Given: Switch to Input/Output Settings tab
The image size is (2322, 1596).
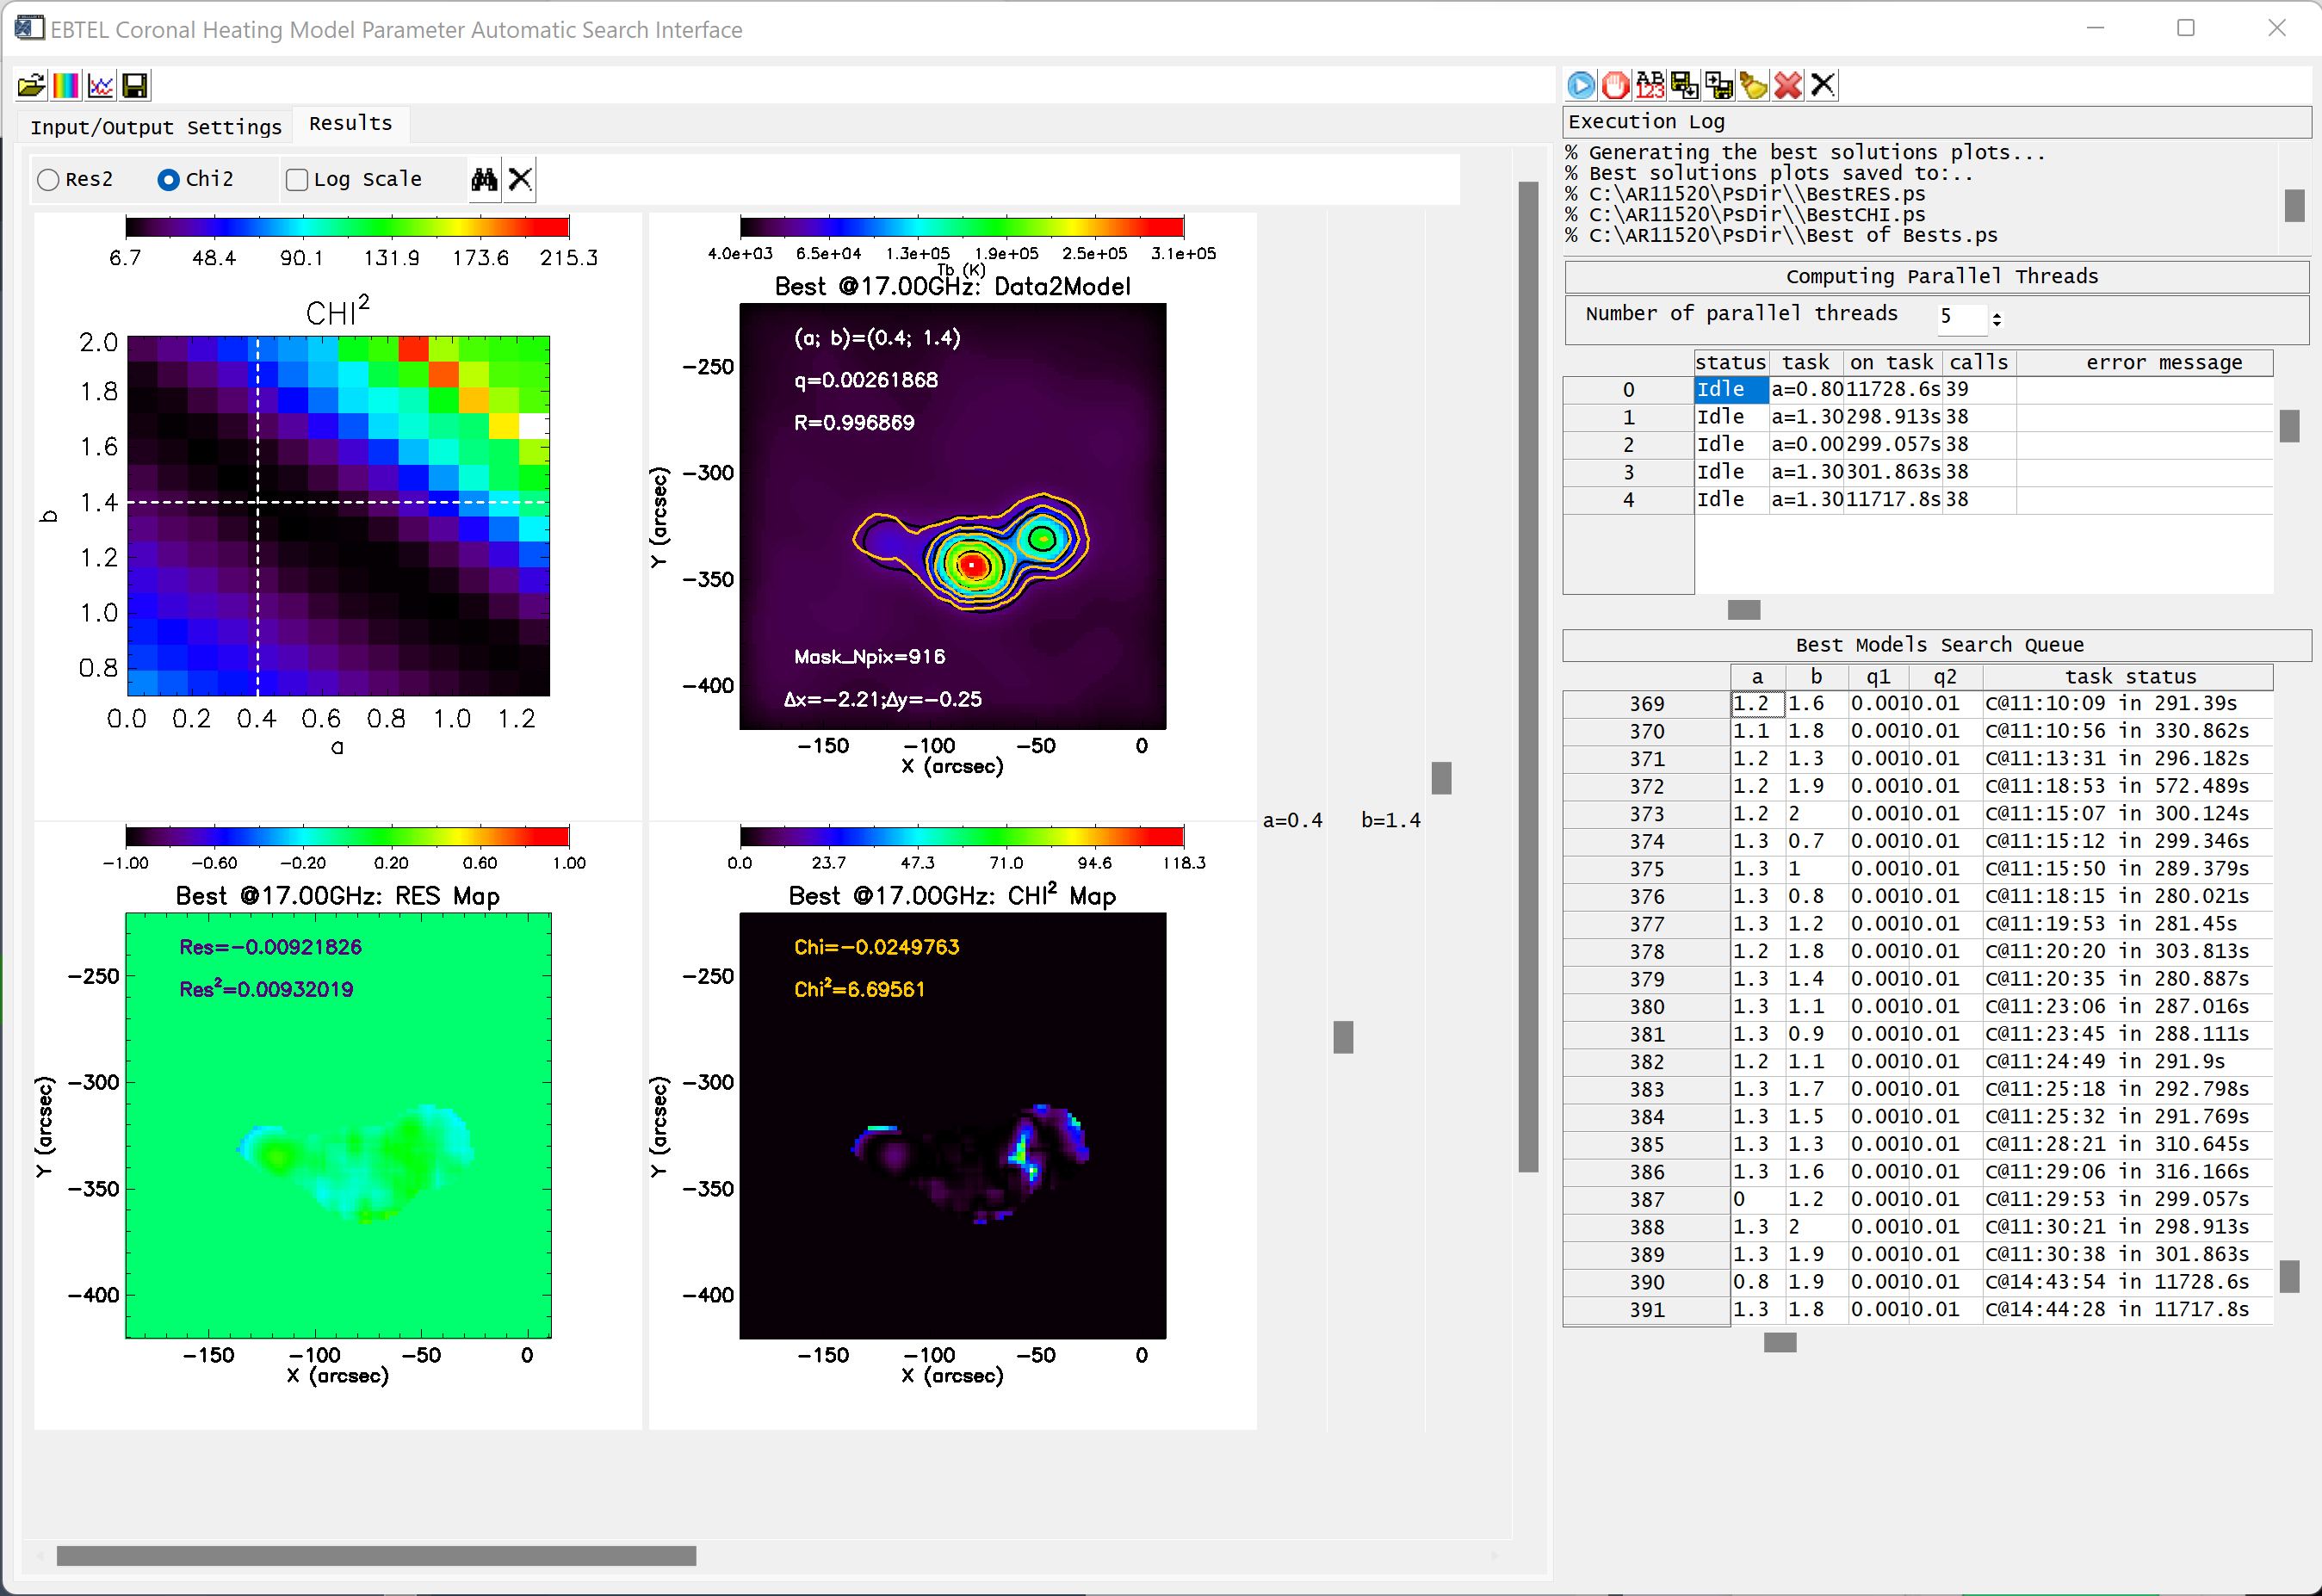Looking at the screenshot, I should point(156,127).
